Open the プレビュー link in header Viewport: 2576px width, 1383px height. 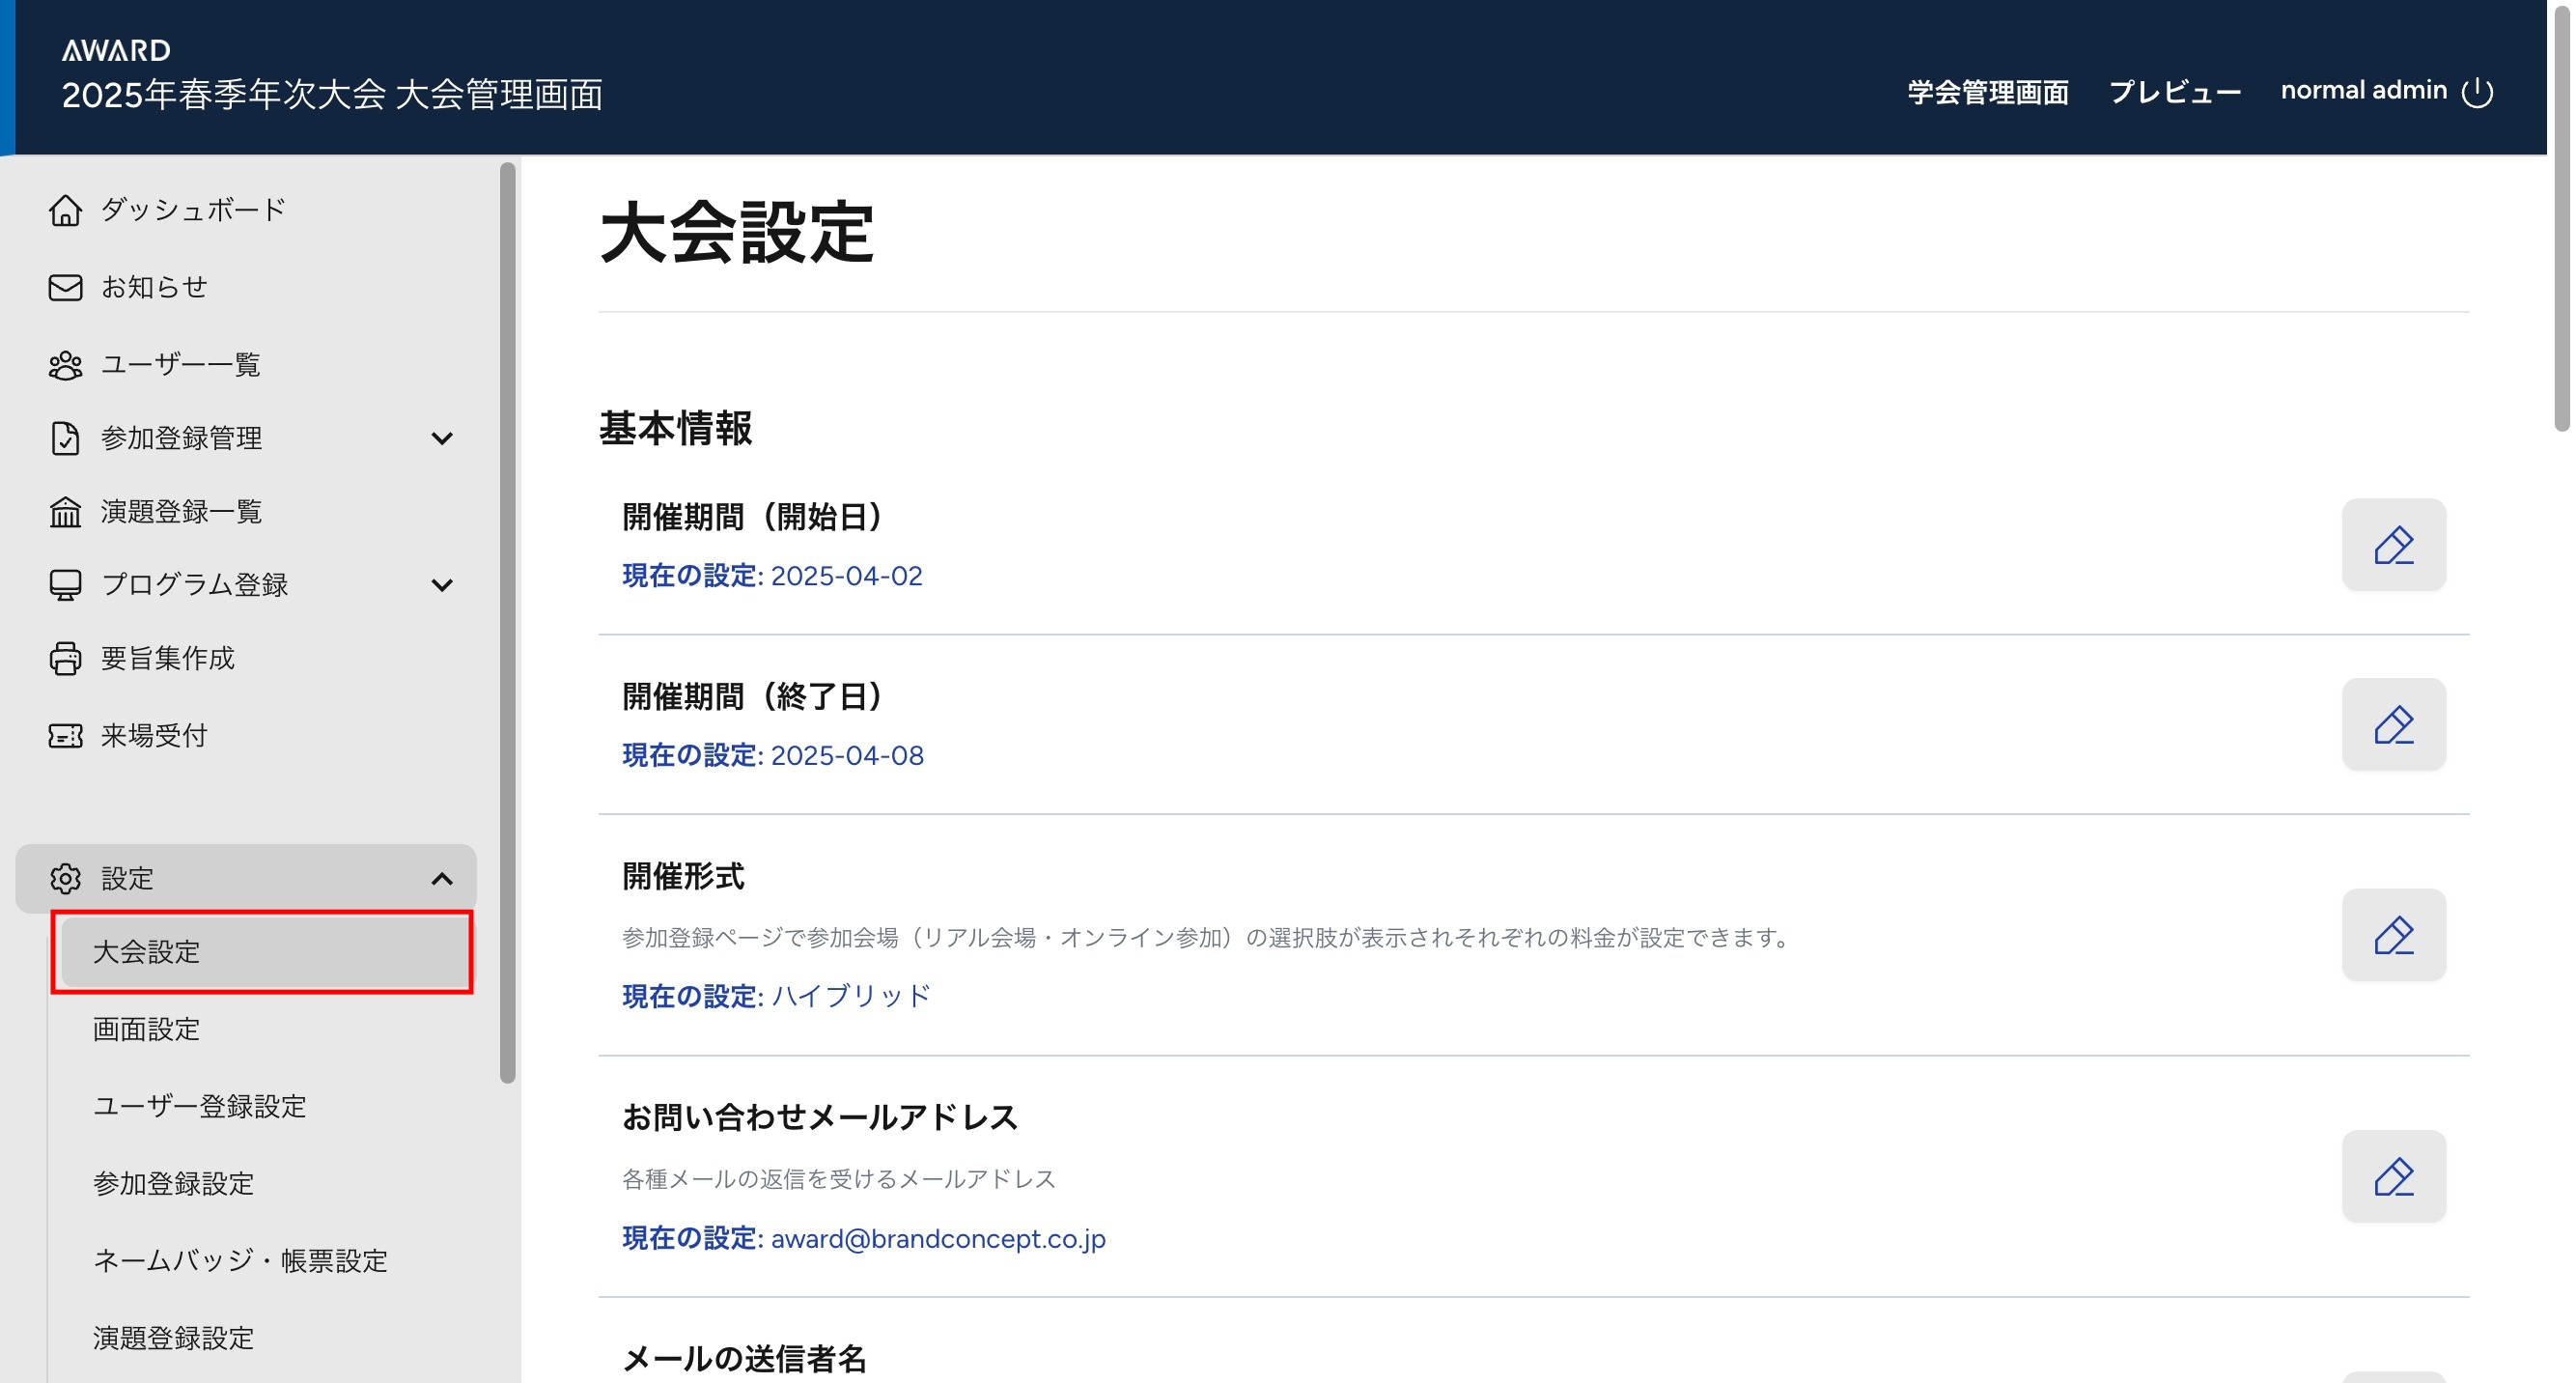pyautogui.click(x=2174, y=92)
